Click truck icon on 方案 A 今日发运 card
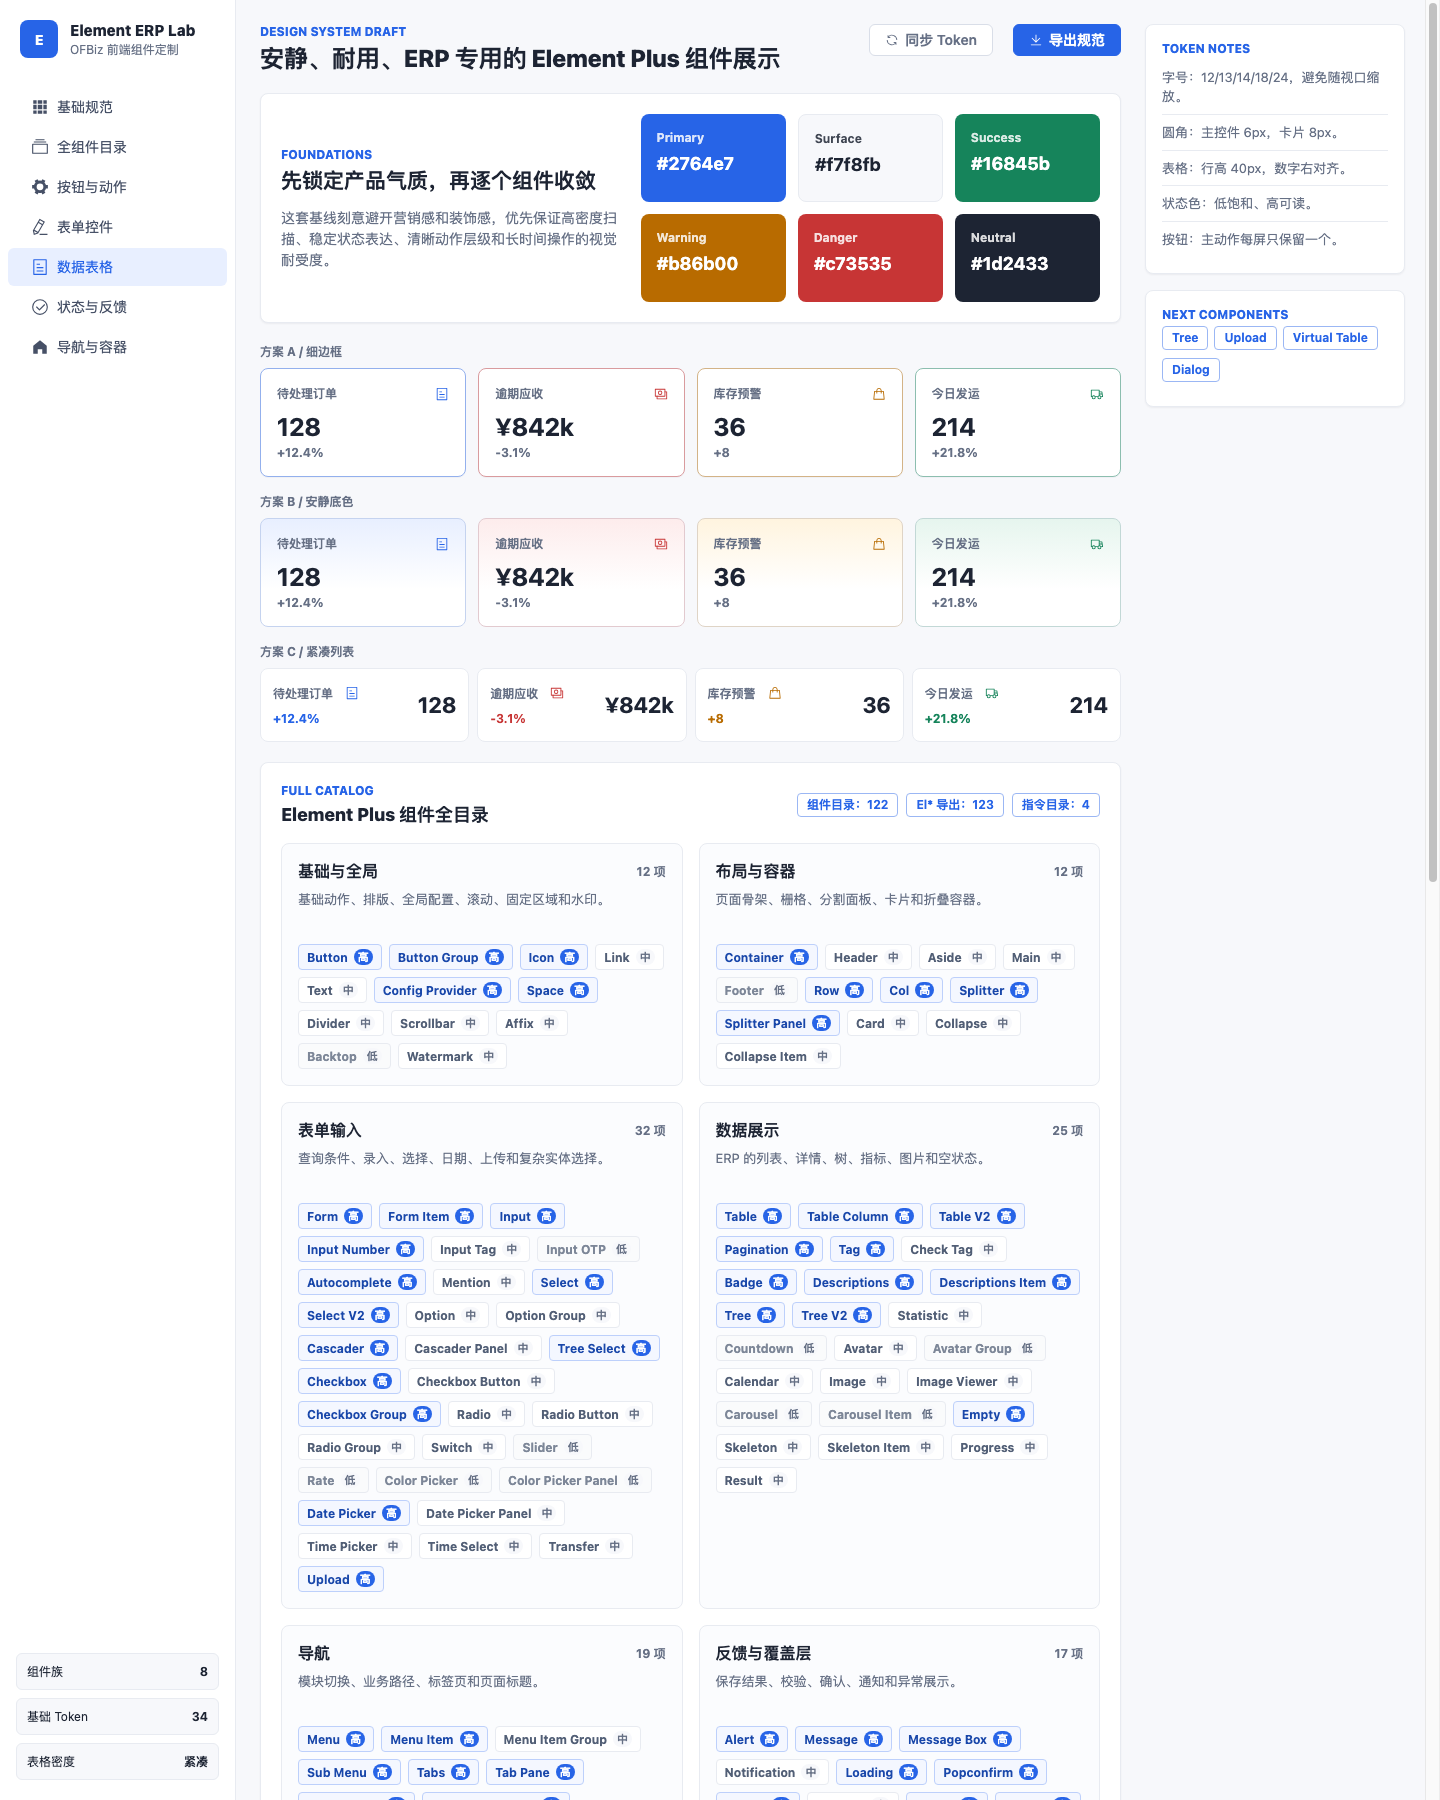Image resolution: width=1440 pixels, height=1800 pixels. pos(1097,394)
